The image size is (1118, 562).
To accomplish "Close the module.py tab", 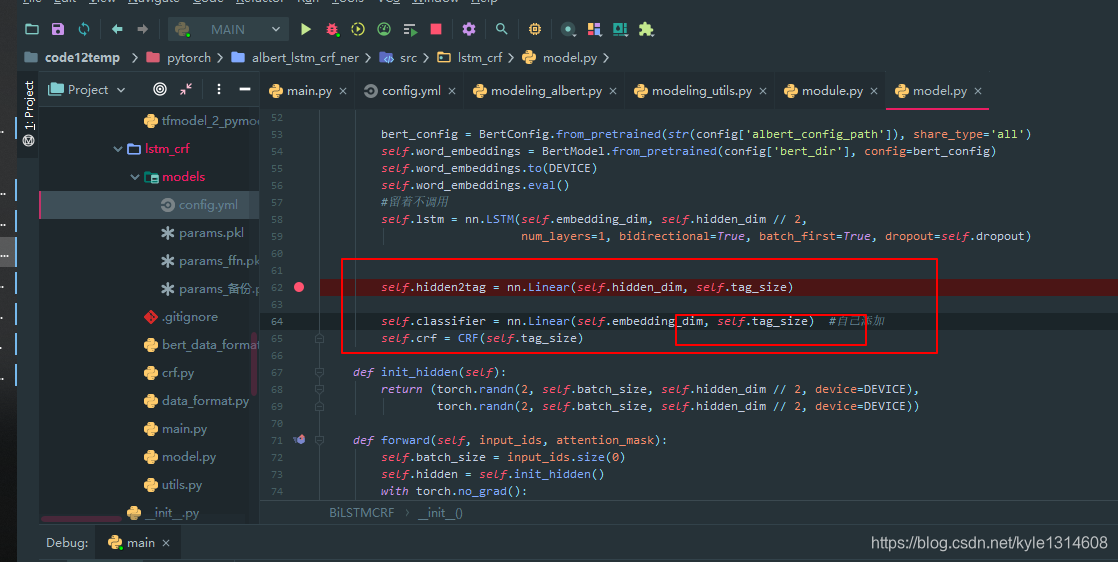I will click(874, 91).
